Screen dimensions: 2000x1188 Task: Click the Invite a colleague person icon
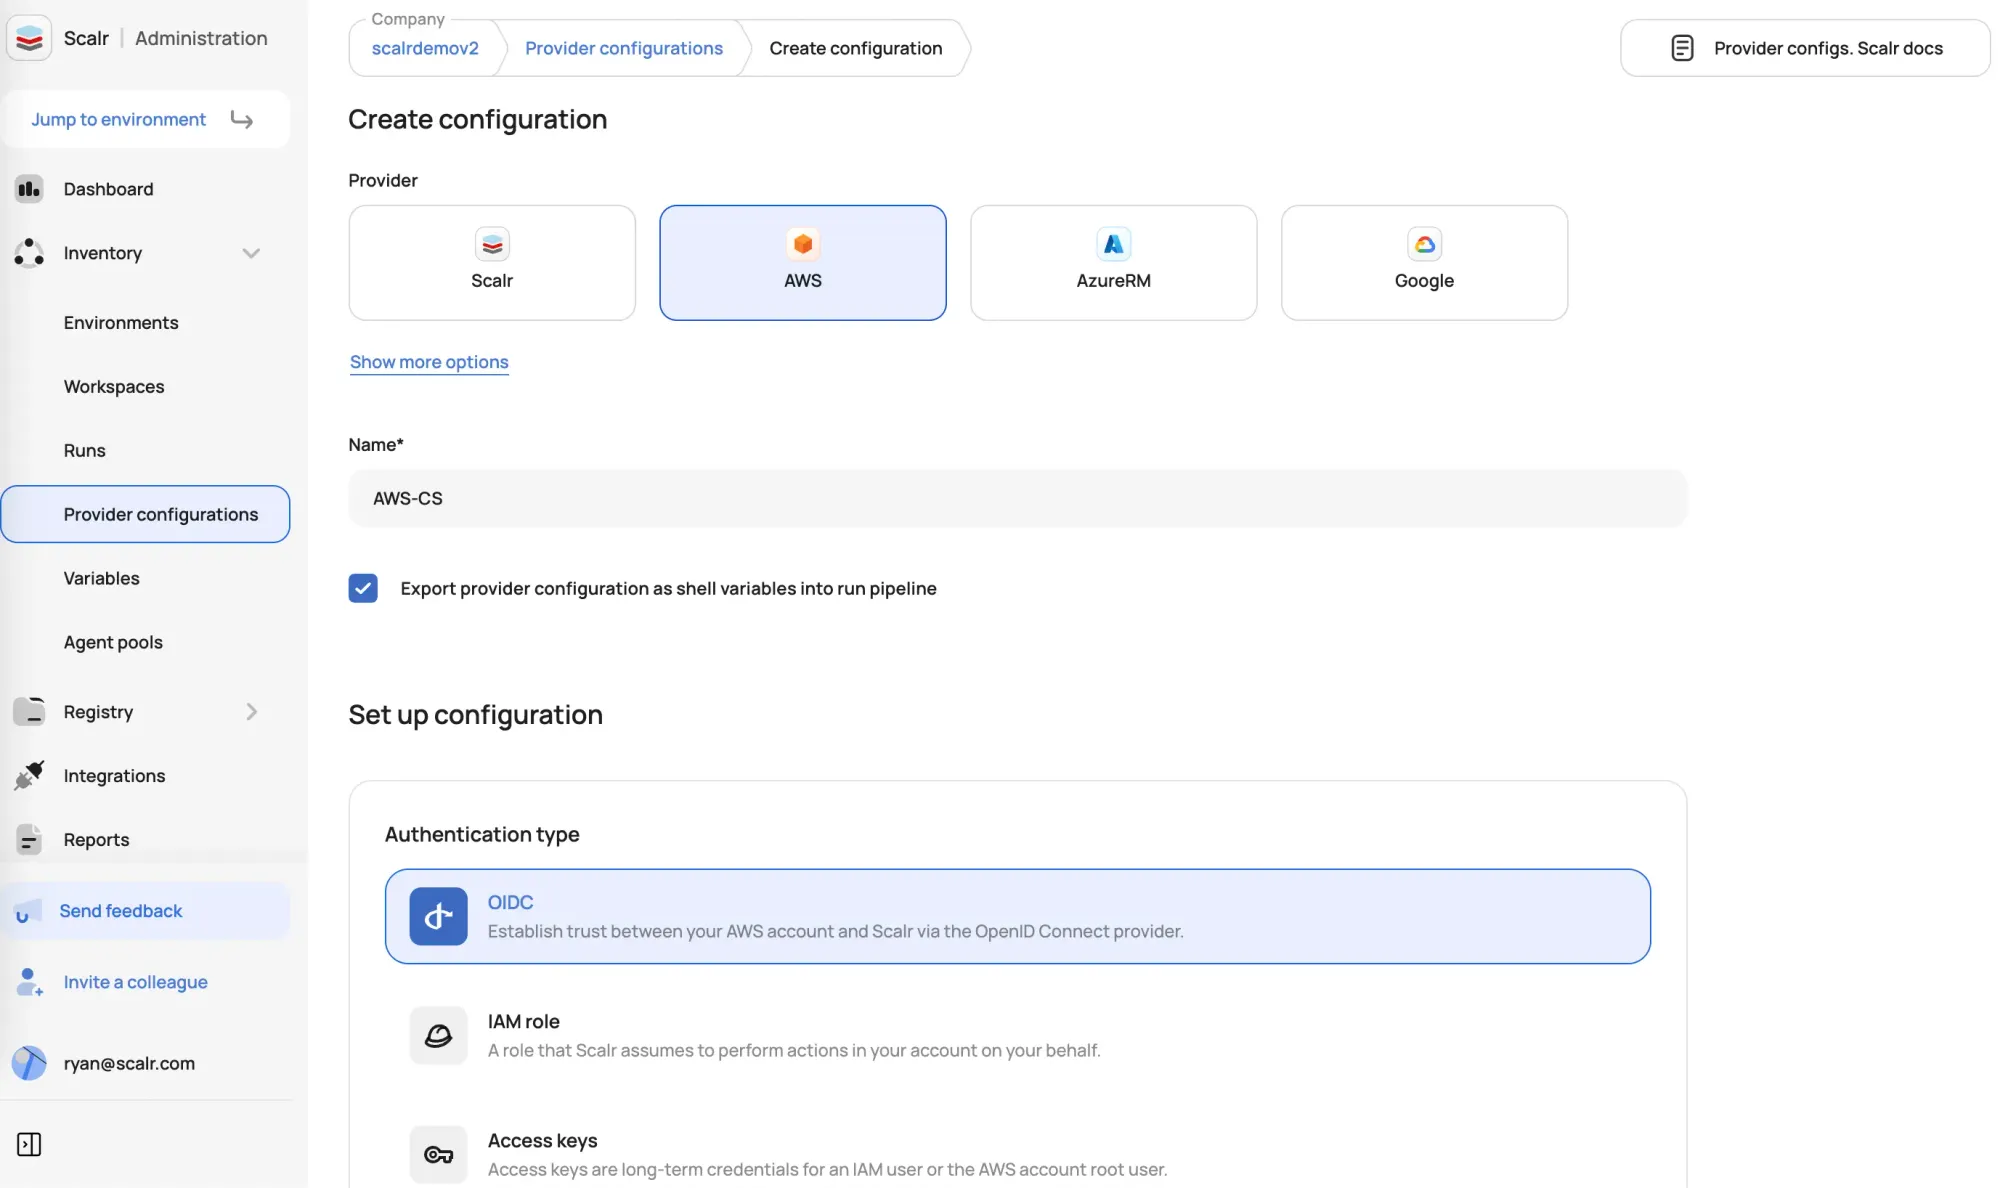(29, 982)
